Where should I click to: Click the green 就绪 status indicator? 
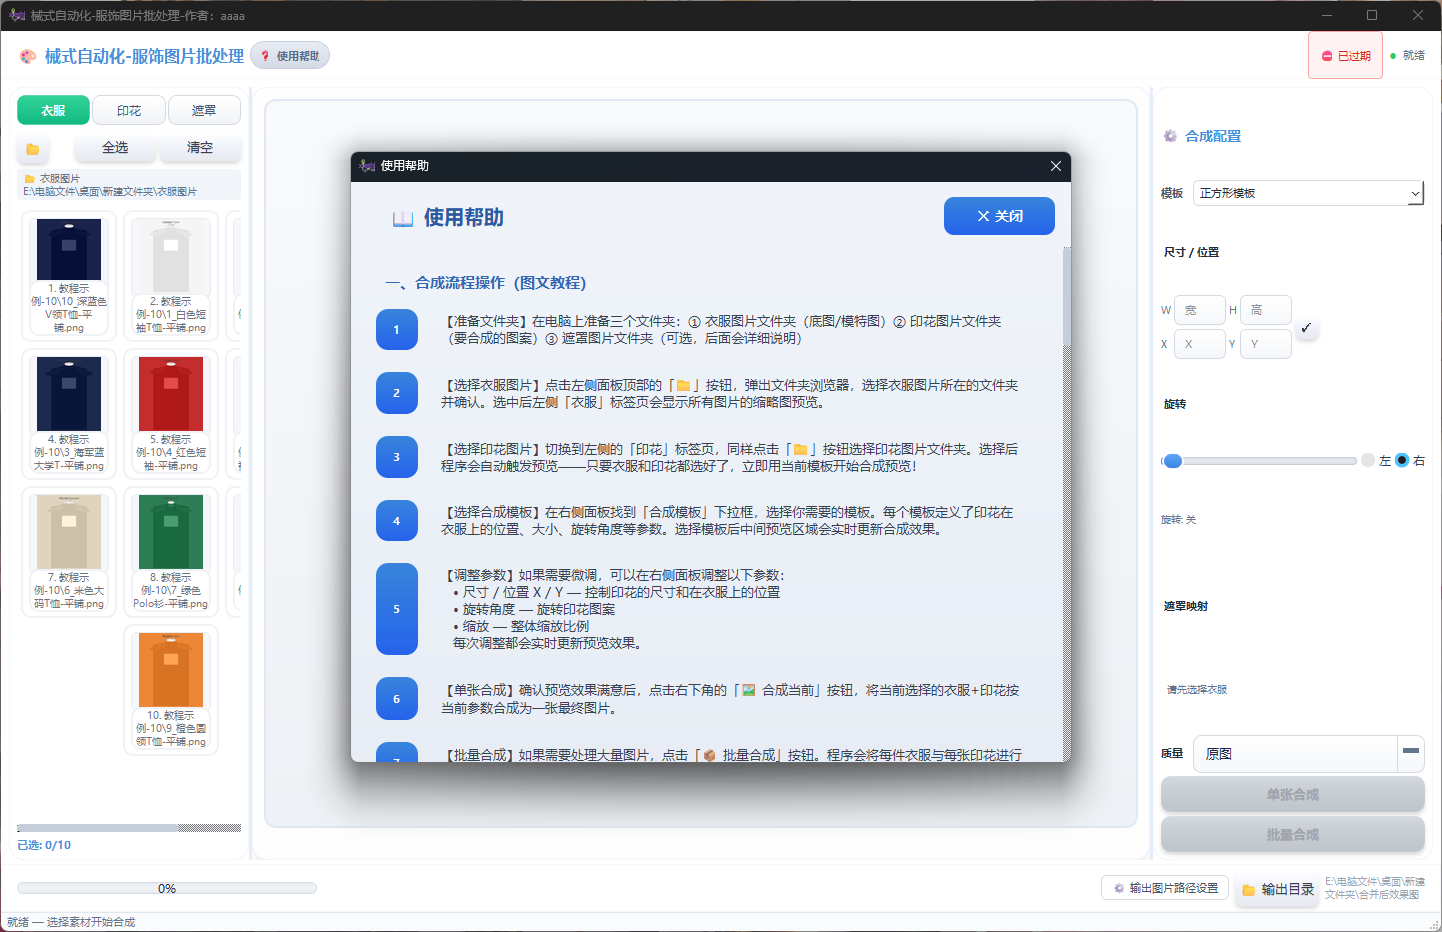(x=1407, y=56)
